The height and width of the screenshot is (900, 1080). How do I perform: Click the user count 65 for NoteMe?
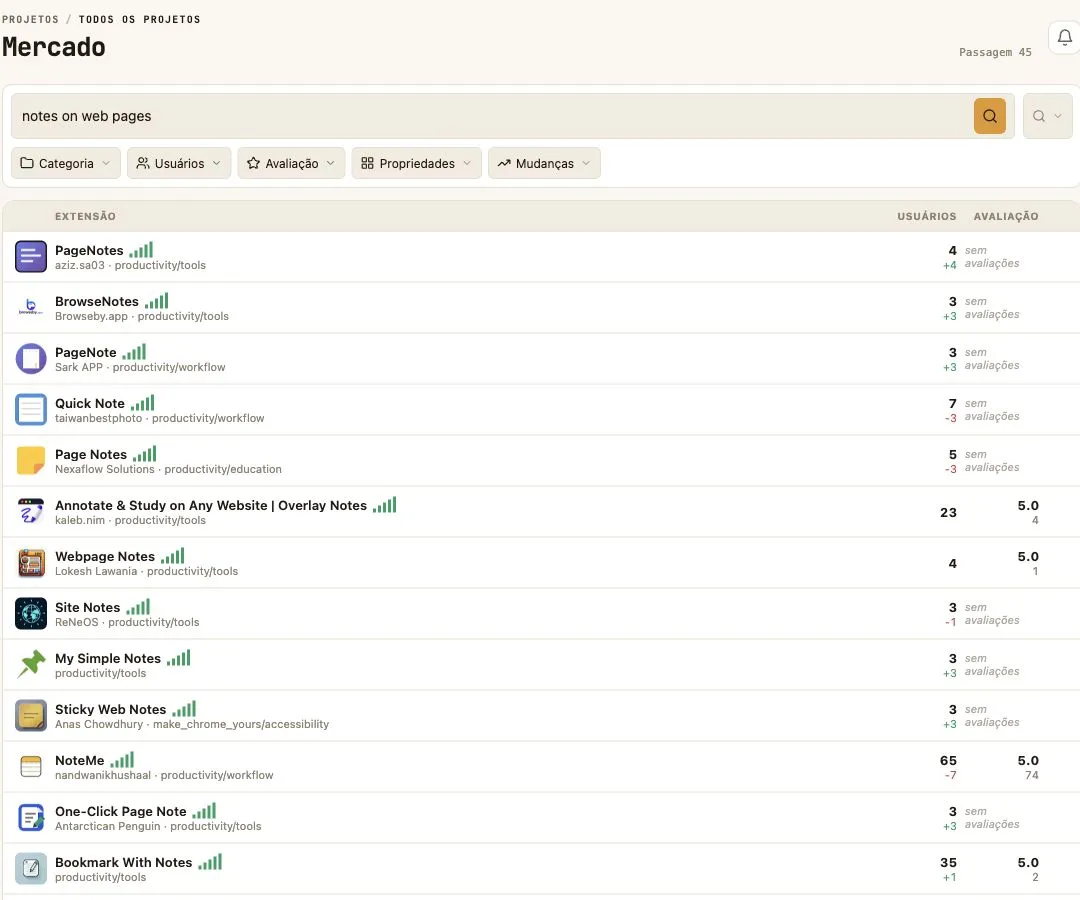click(948, 760)
